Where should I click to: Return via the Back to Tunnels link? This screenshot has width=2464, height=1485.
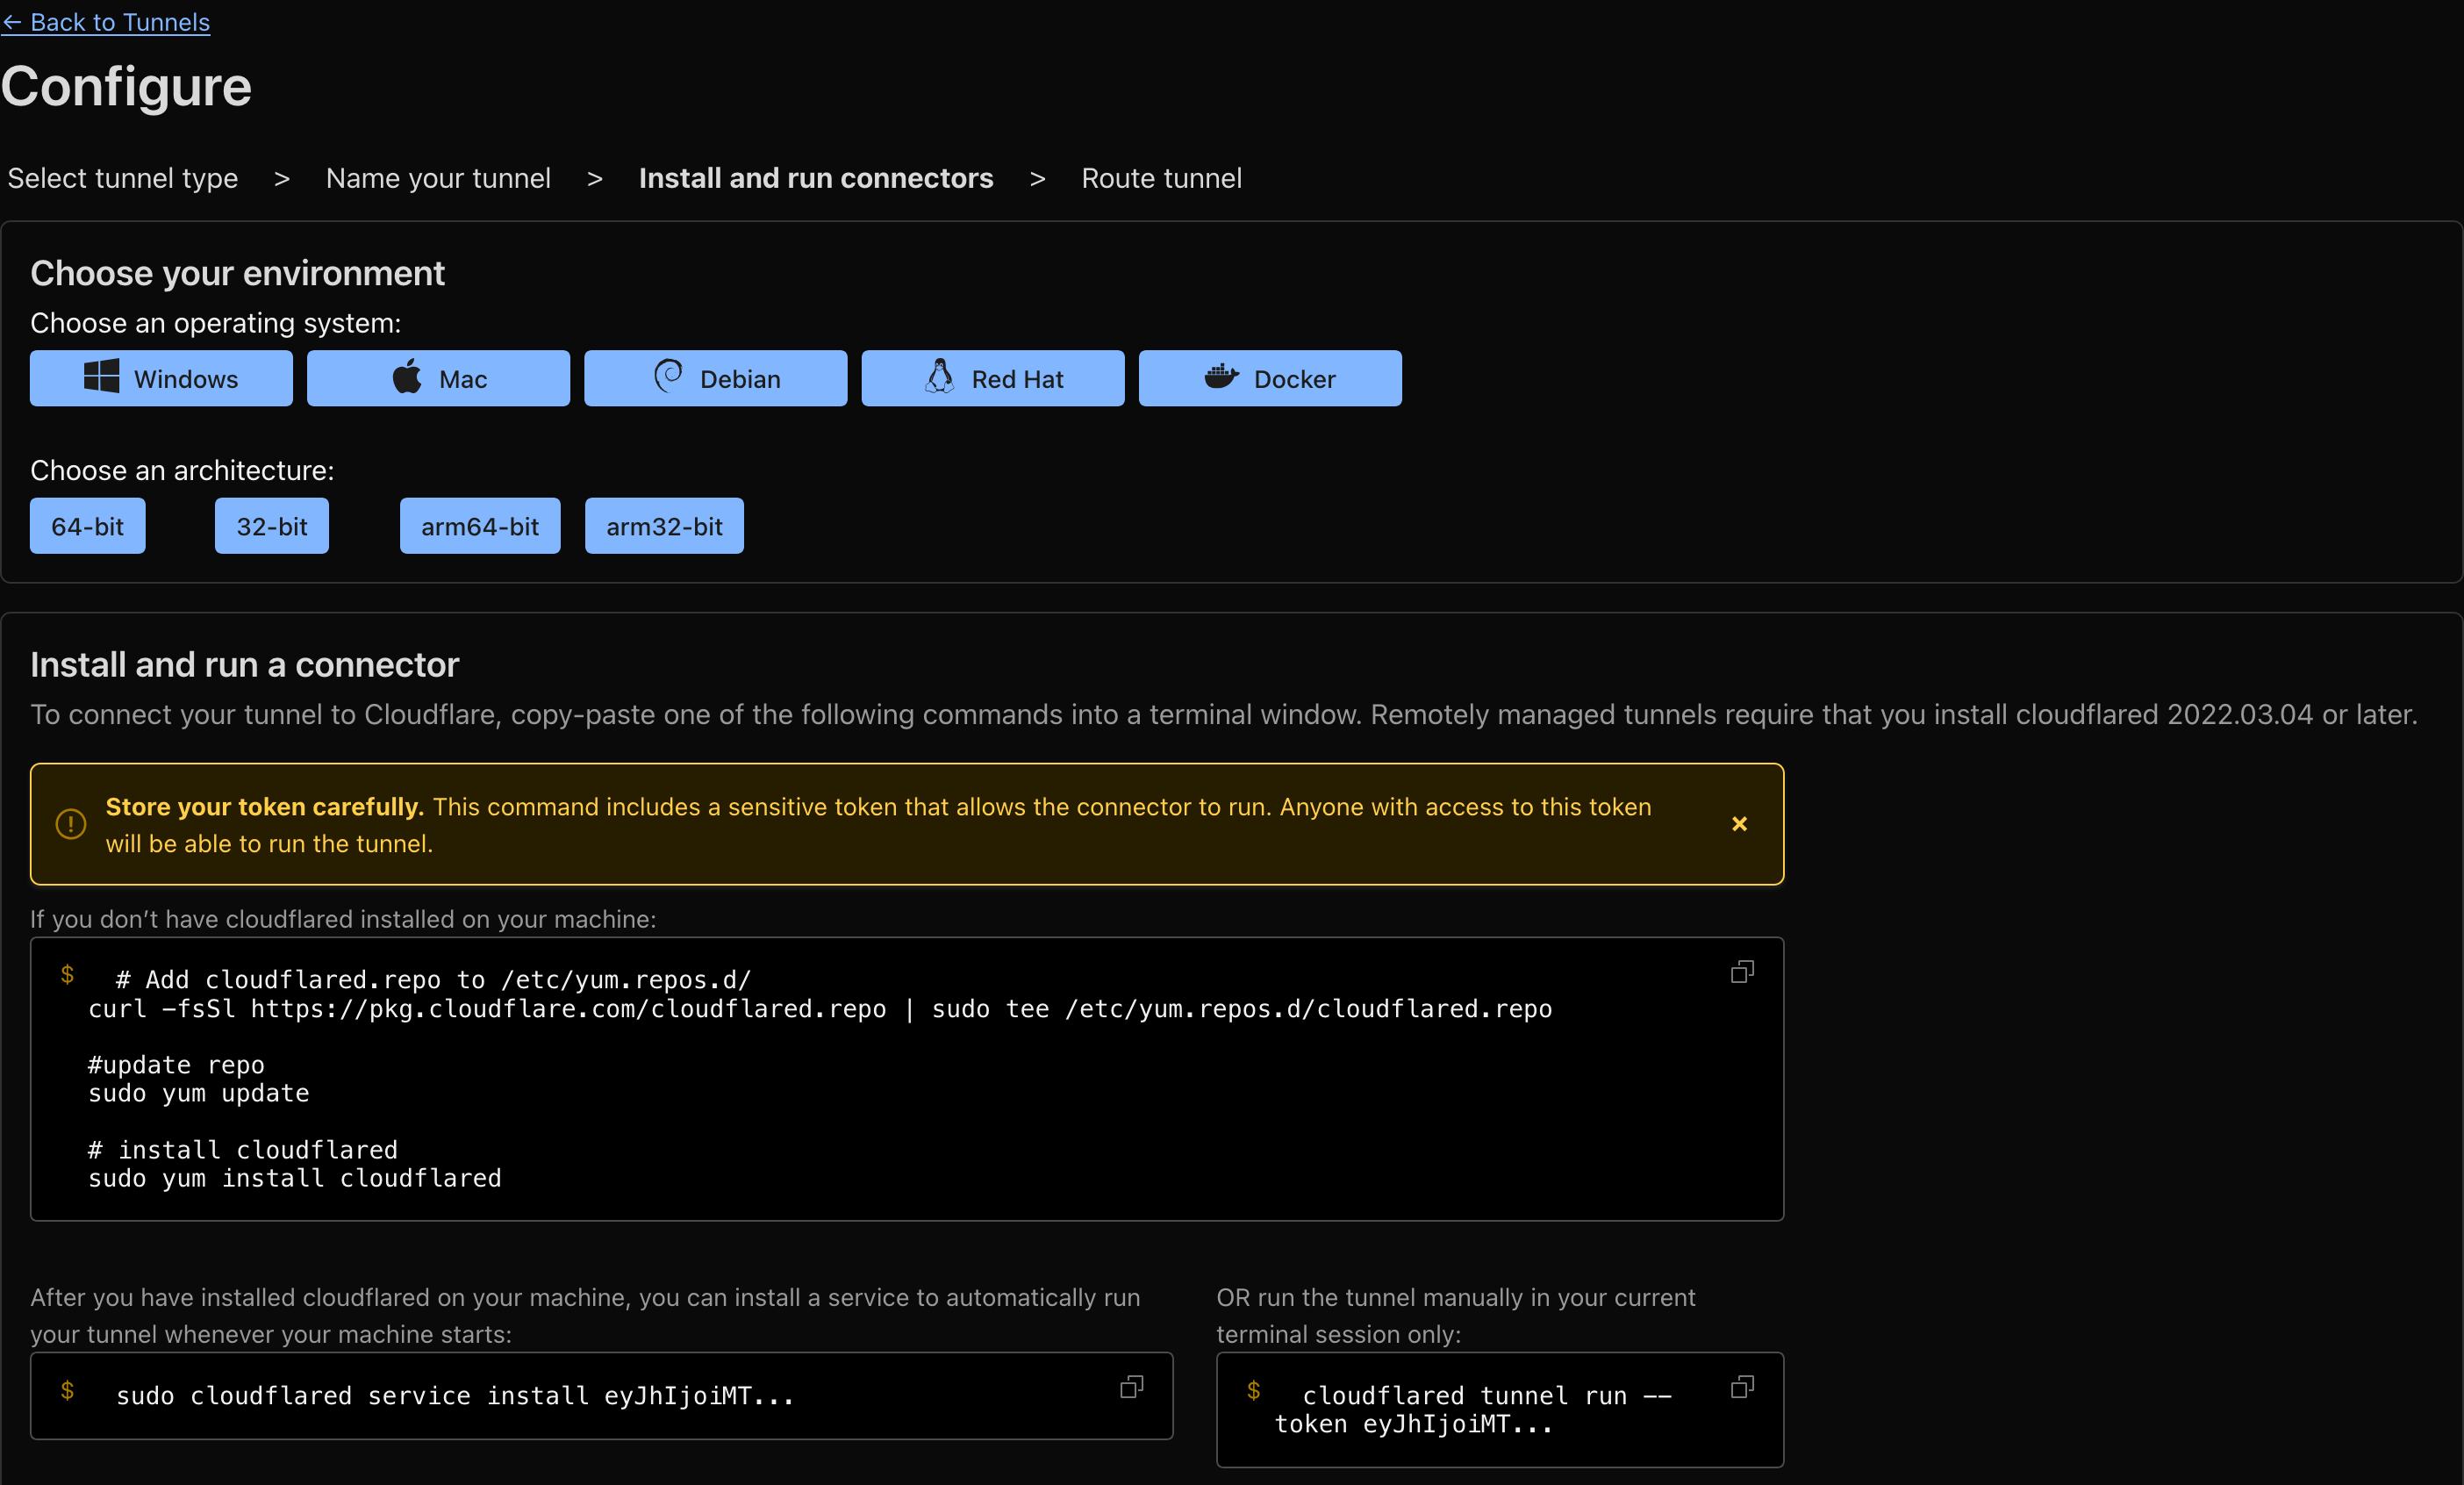[x=105, y=21]
